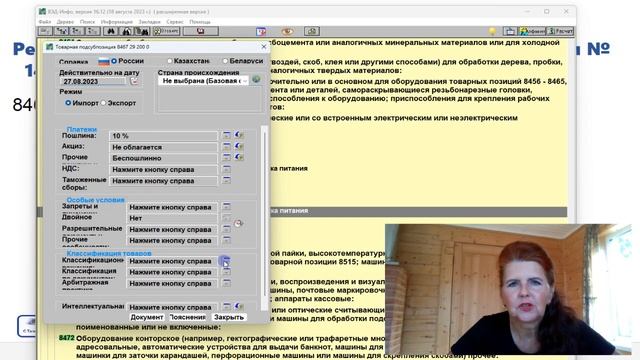Select the Казахстан radio button
Screen dimensions: 640x360
click(170, 61)
